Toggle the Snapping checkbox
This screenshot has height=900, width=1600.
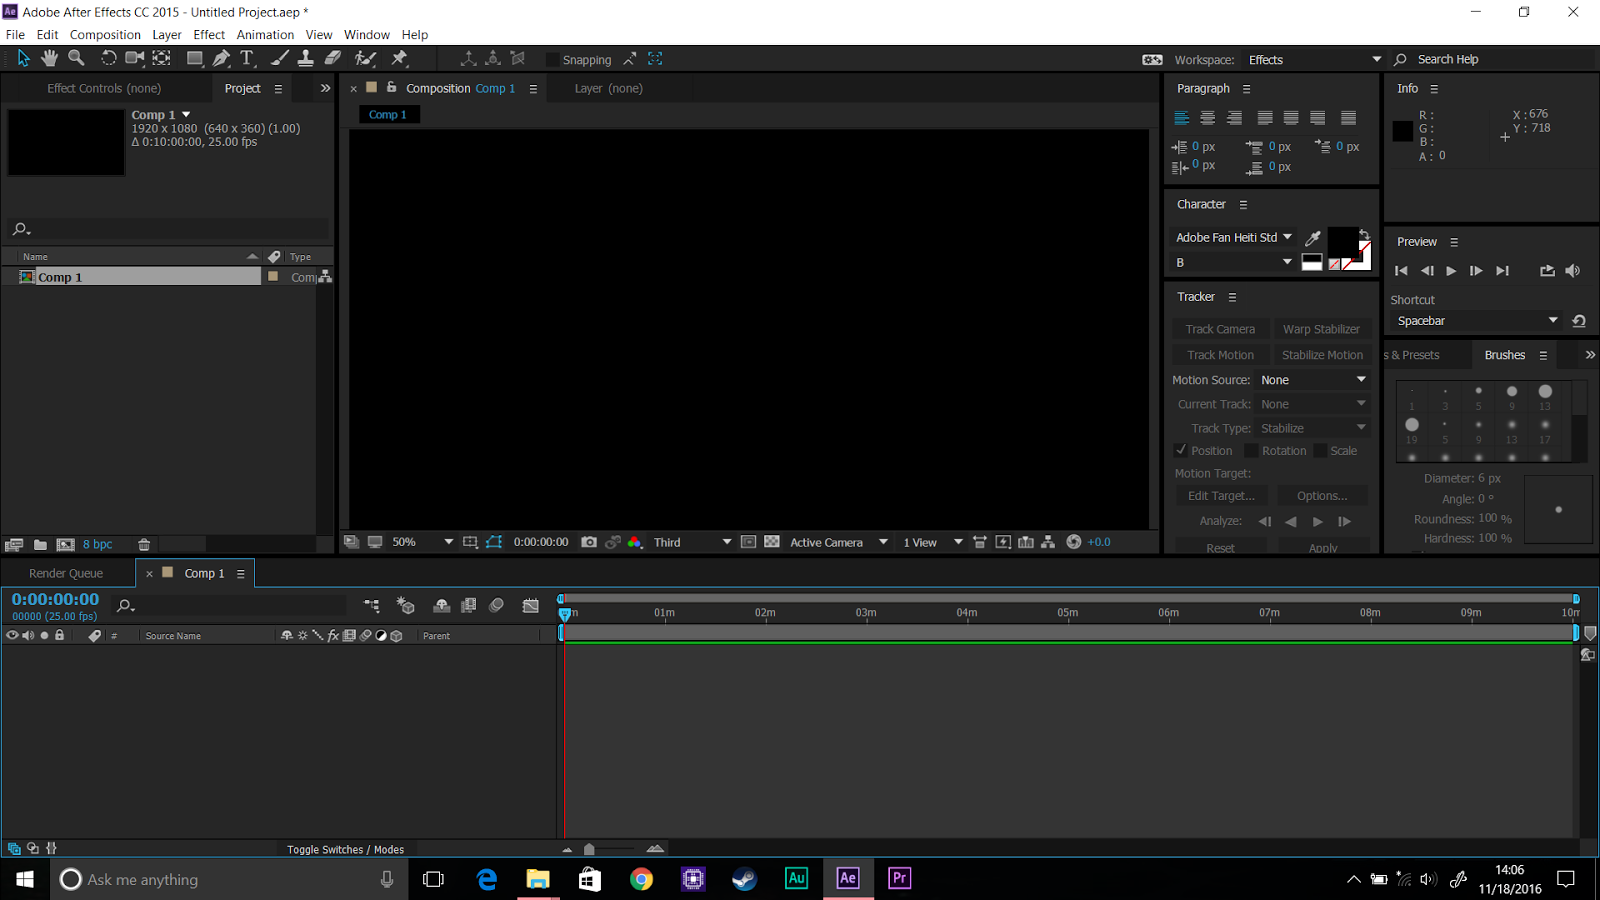tap(552, 60)
